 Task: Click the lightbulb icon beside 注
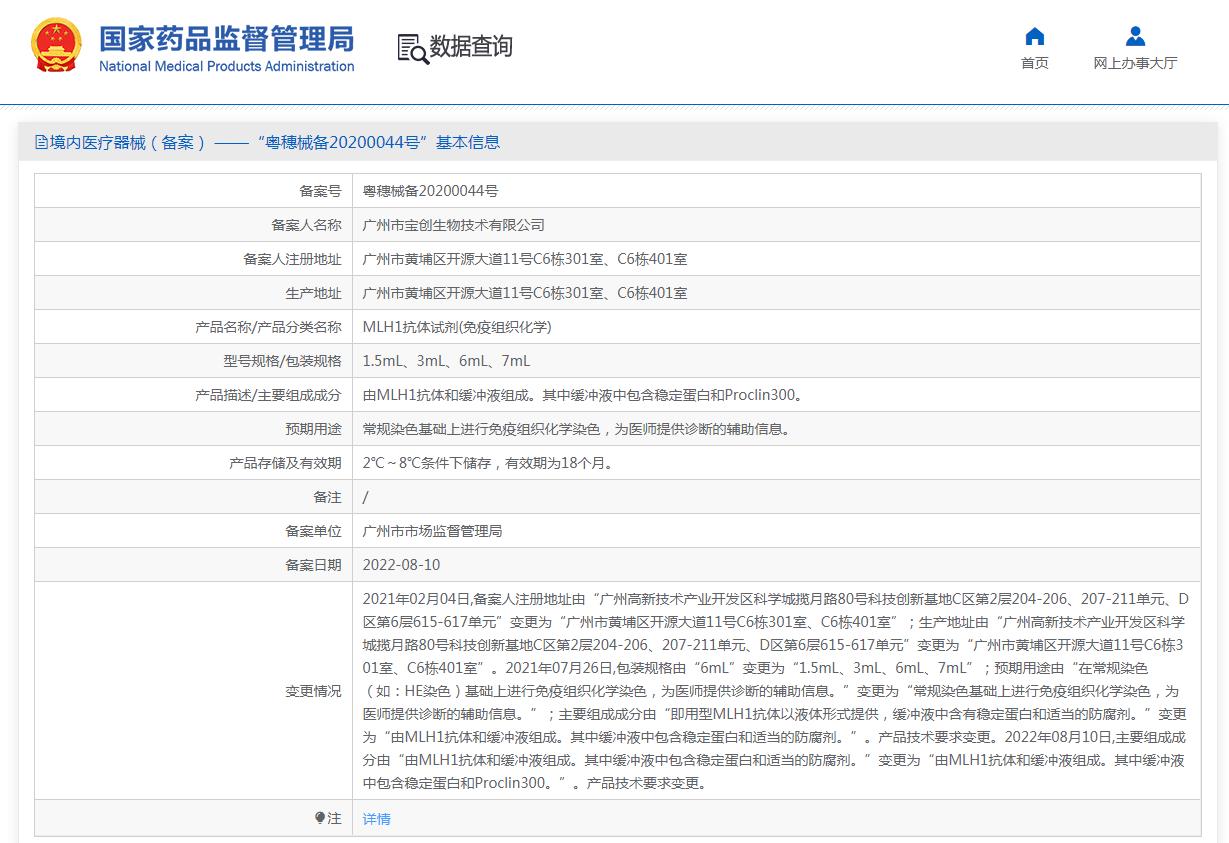click(x=320, y=818)
